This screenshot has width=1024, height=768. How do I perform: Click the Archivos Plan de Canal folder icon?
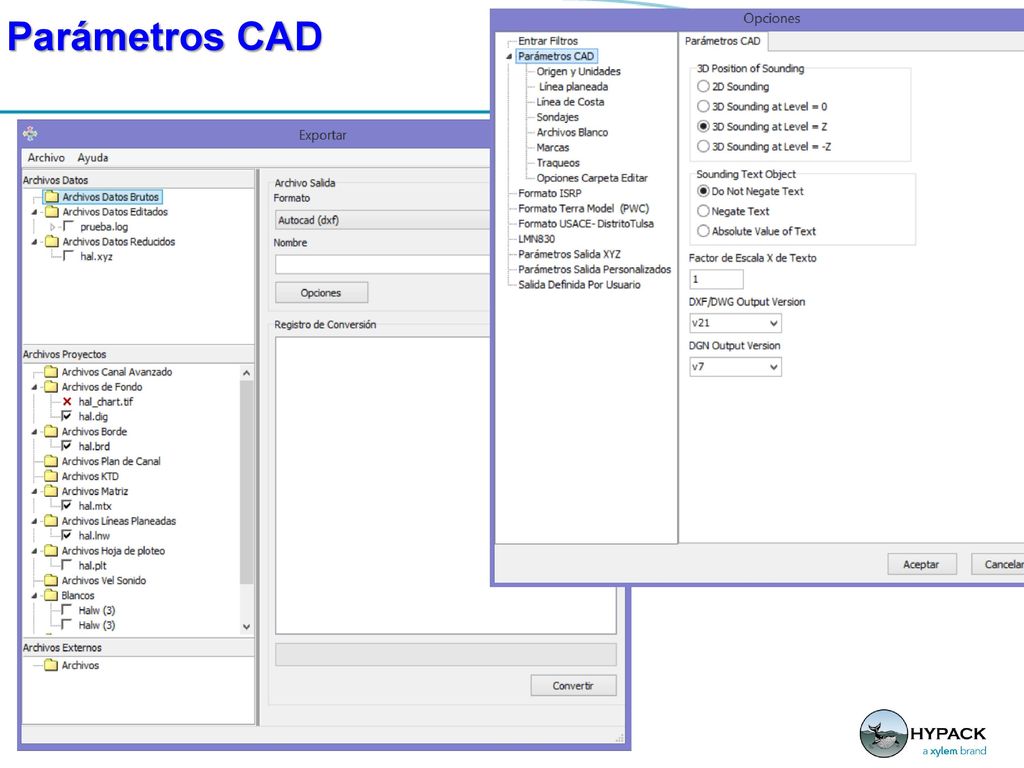click(x=51, y=461)
